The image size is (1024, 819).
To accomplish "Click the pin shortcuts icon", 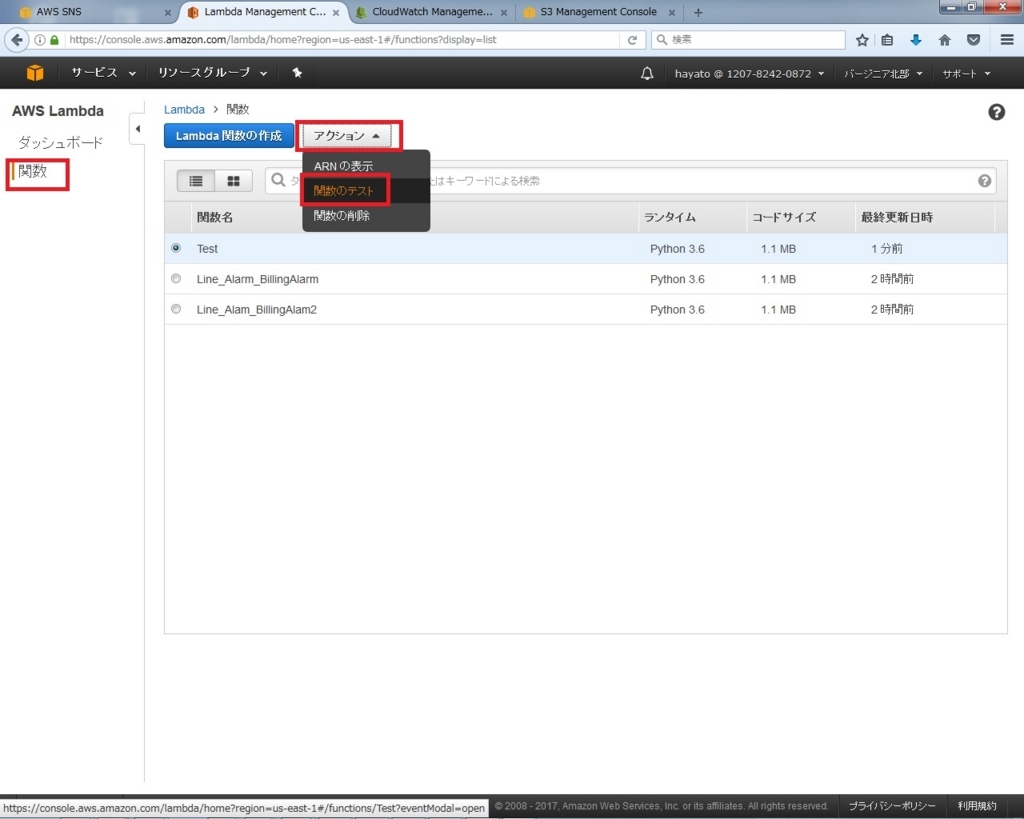I will pos(297,72).
